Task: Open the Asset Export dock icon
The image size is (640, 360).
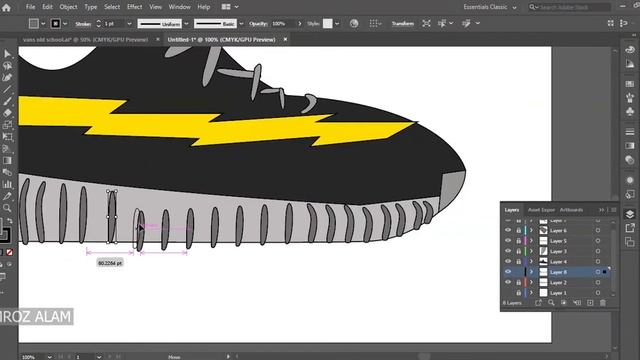Action: (629, 229)
